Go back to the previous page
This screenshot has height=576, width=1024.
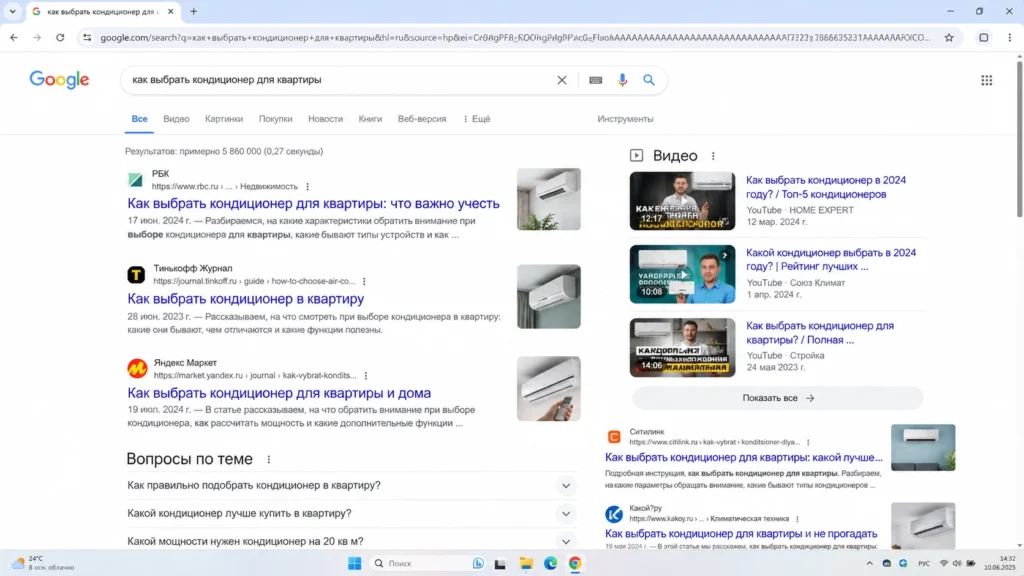pyautogui.click(x=14, y=37)
